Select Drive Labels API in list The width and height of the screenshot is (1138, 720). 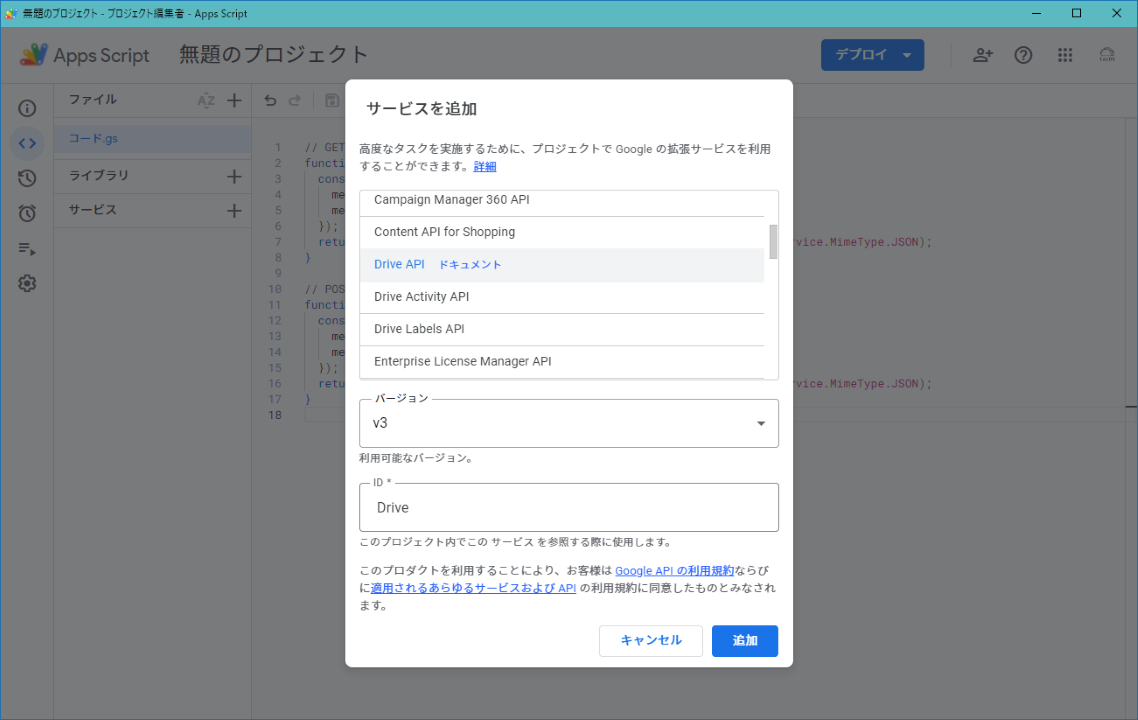click(562, 329)
